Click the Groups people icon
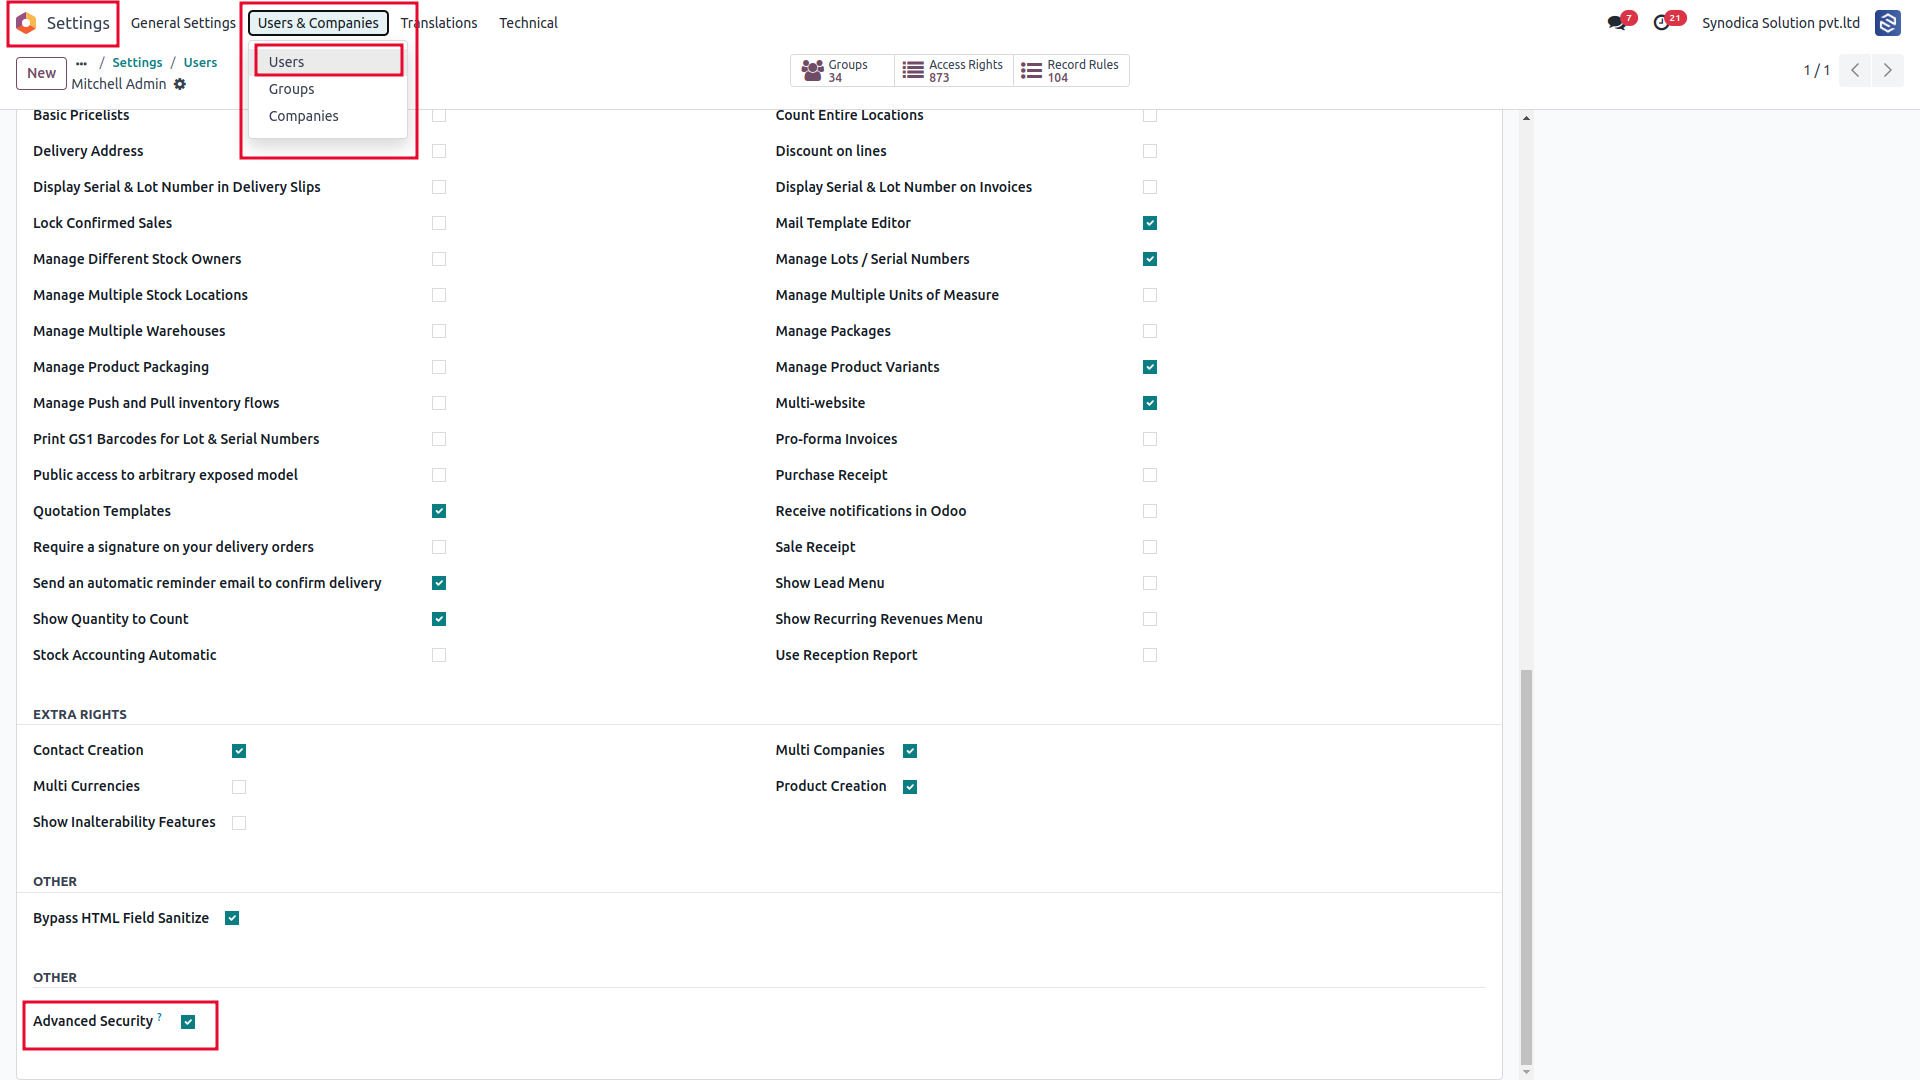1920x1080 pixels. coord(812,70)
